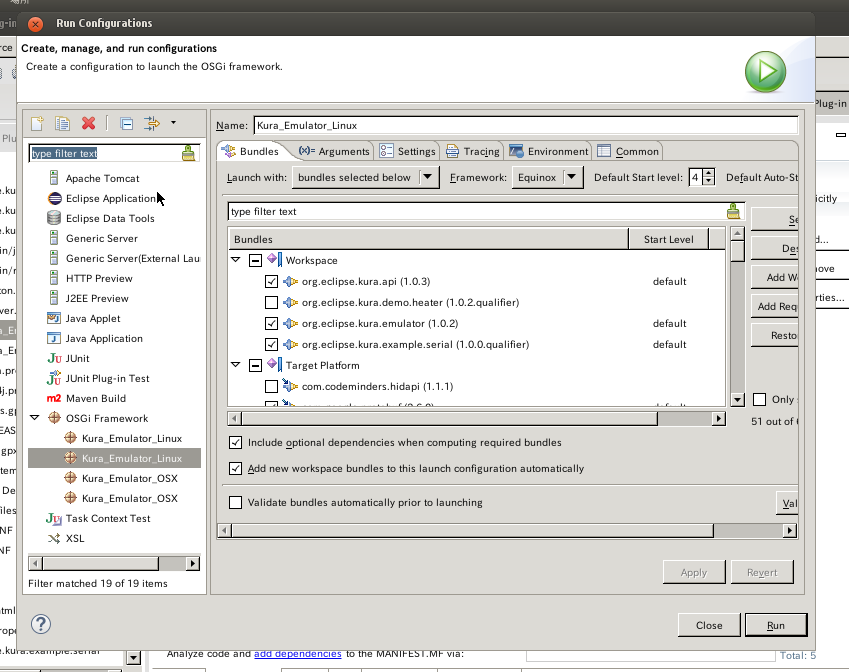Open the Framework Equinox dropdown
The width and height of the screenshot is (849, 672).
point(547,177)
